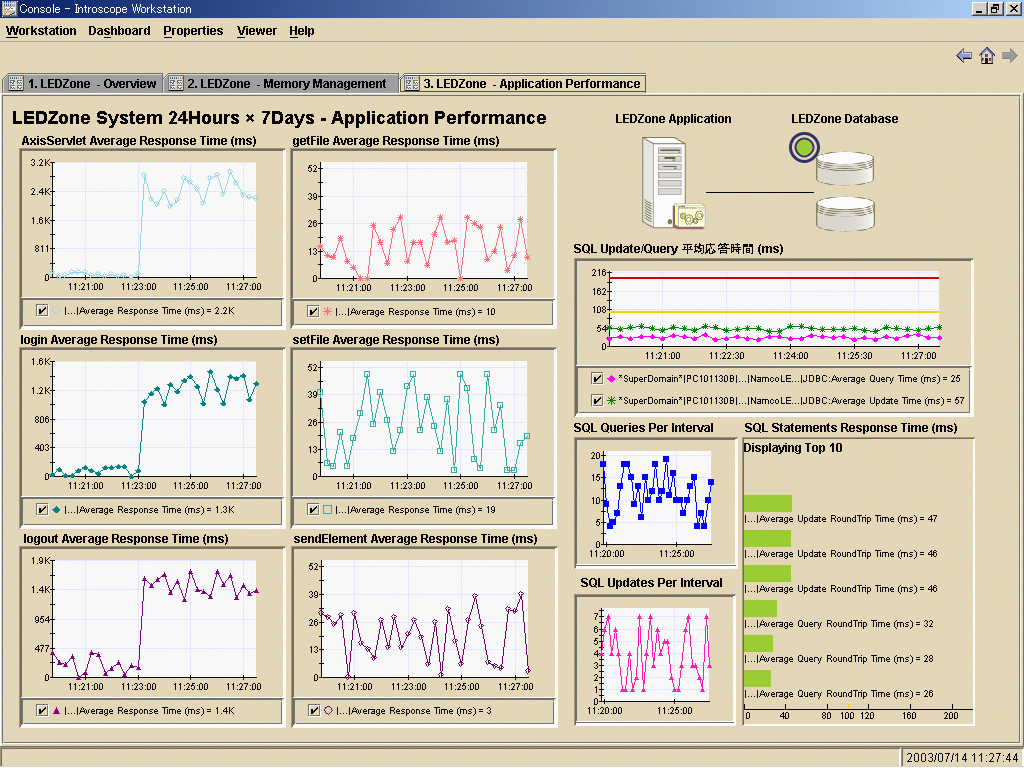Go forward with the right arrow icon
Viewport: 1024px width, 768px height.
click(x=1010, y=56)
